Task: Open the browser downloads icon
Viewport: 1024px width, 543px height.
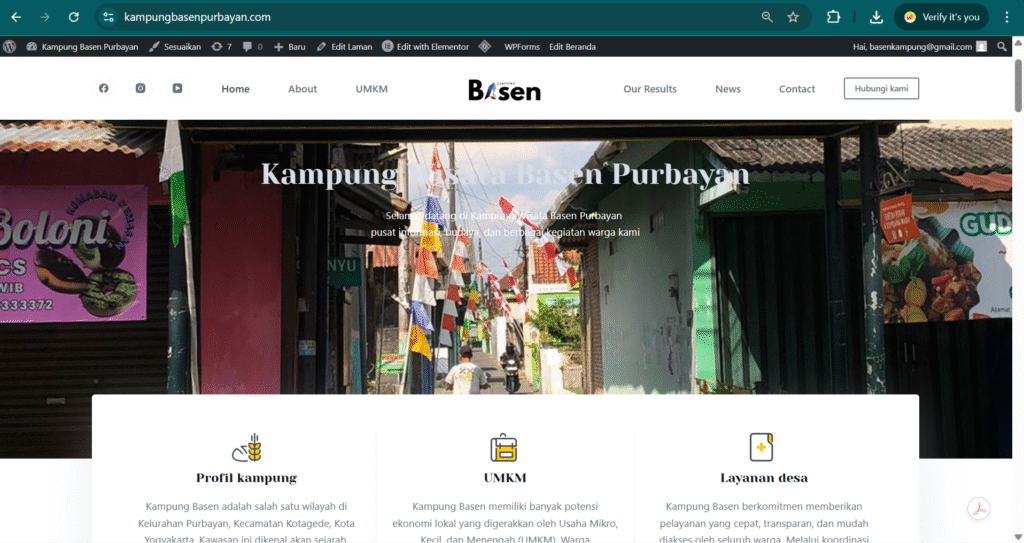Action: [x=876, y=17]
